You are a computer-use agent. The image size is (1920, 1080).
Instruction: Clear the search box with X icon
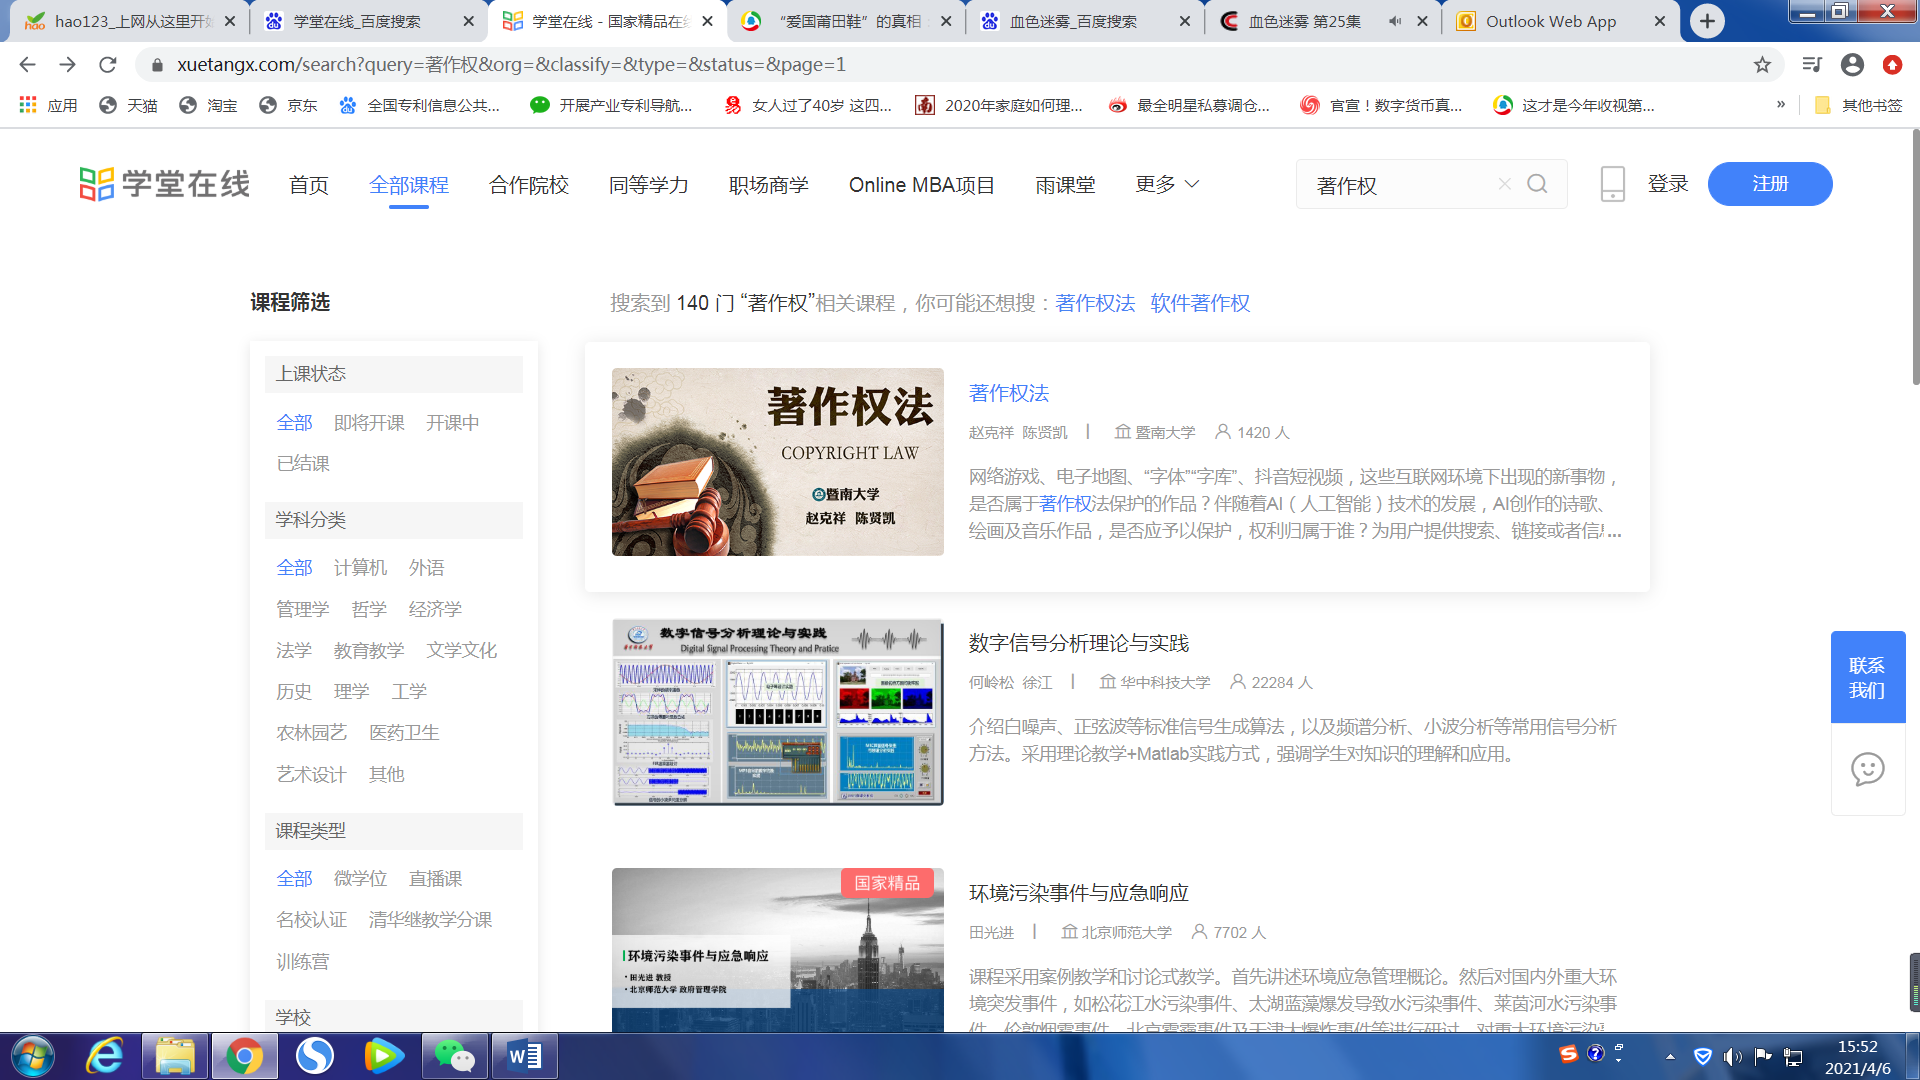[1504, 184]
